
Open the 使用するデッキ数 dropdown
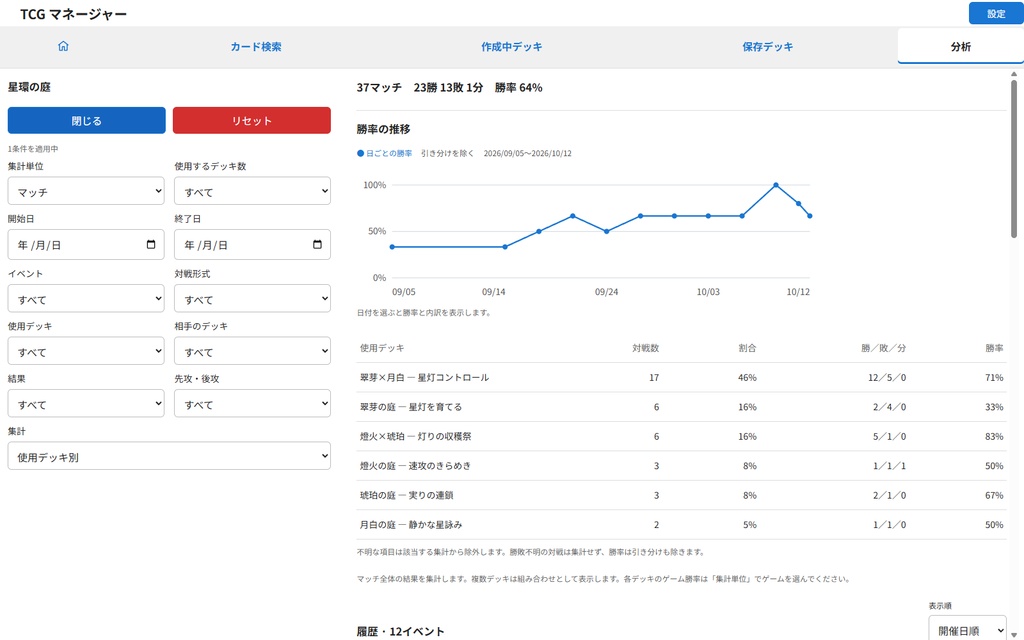tap(253, 191)
